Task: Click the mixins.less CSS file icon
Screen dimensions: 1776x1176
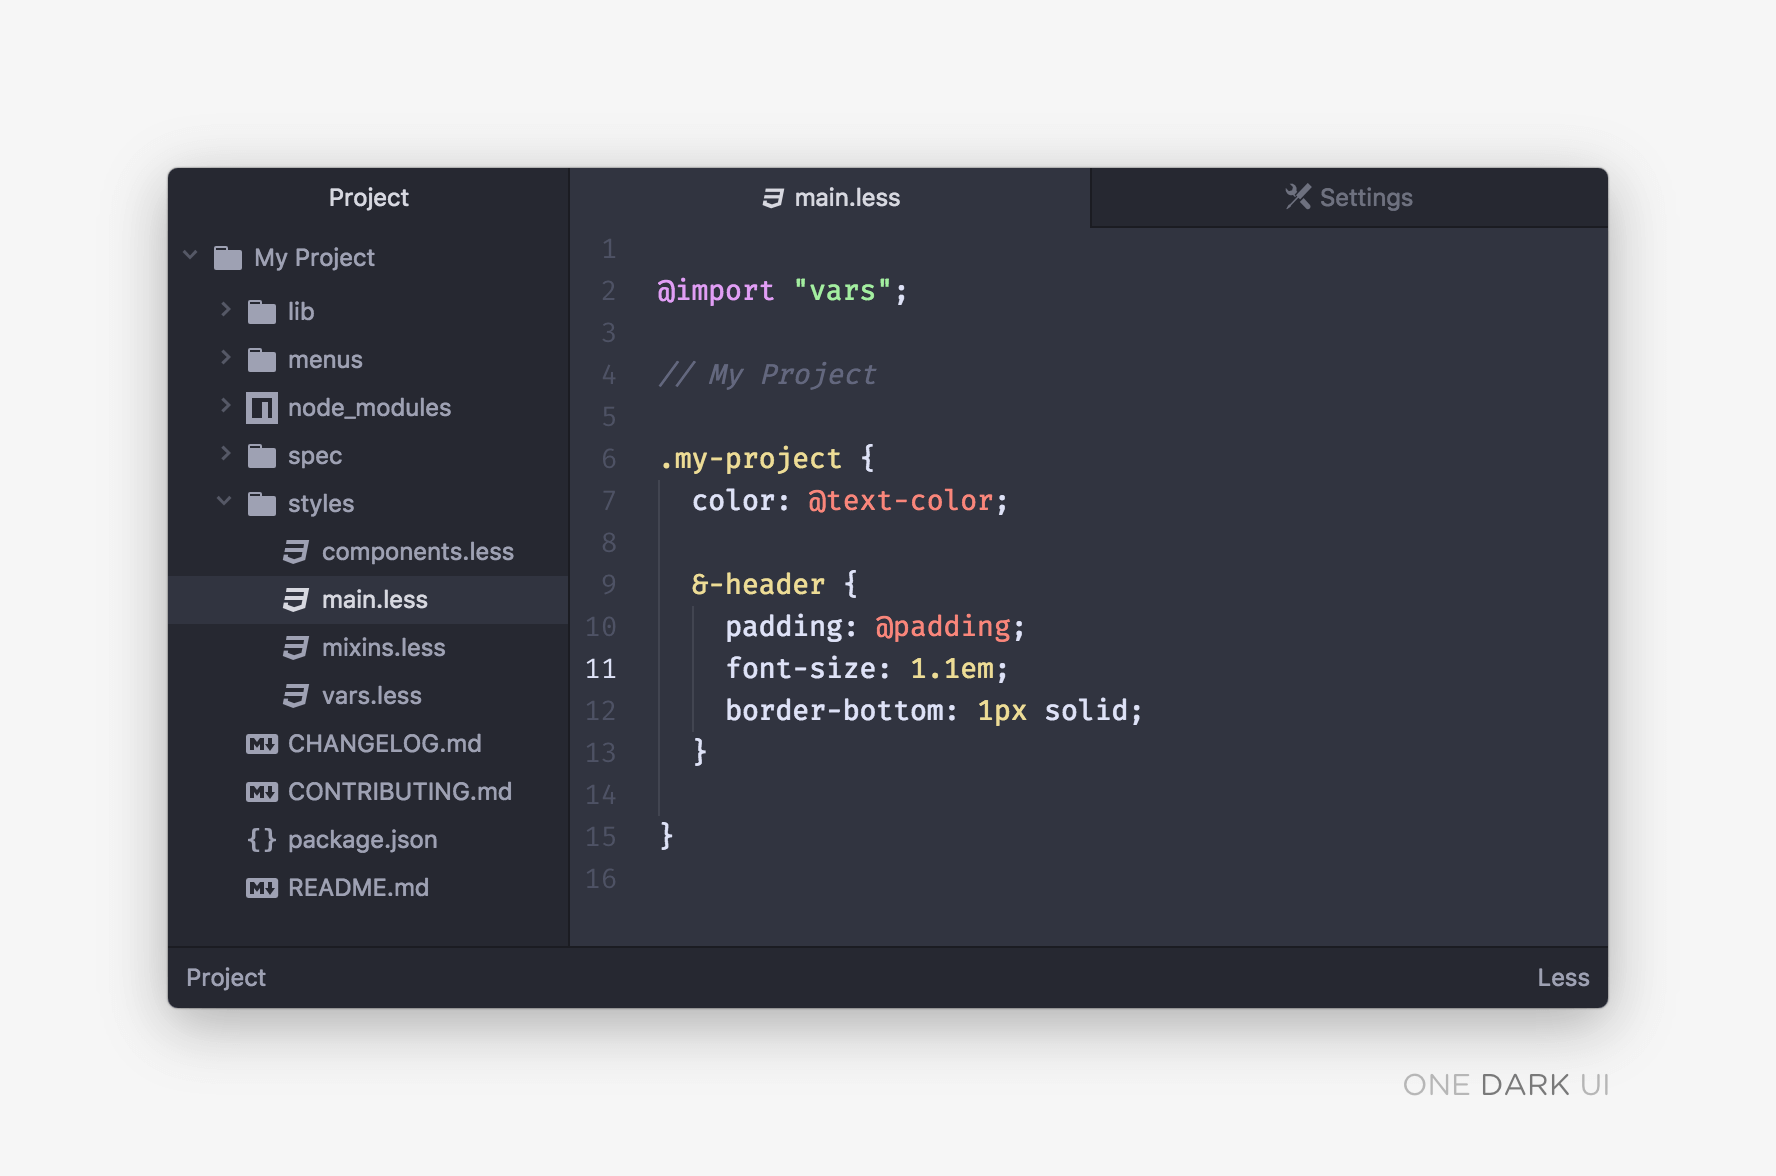Action: pos(296,648)
